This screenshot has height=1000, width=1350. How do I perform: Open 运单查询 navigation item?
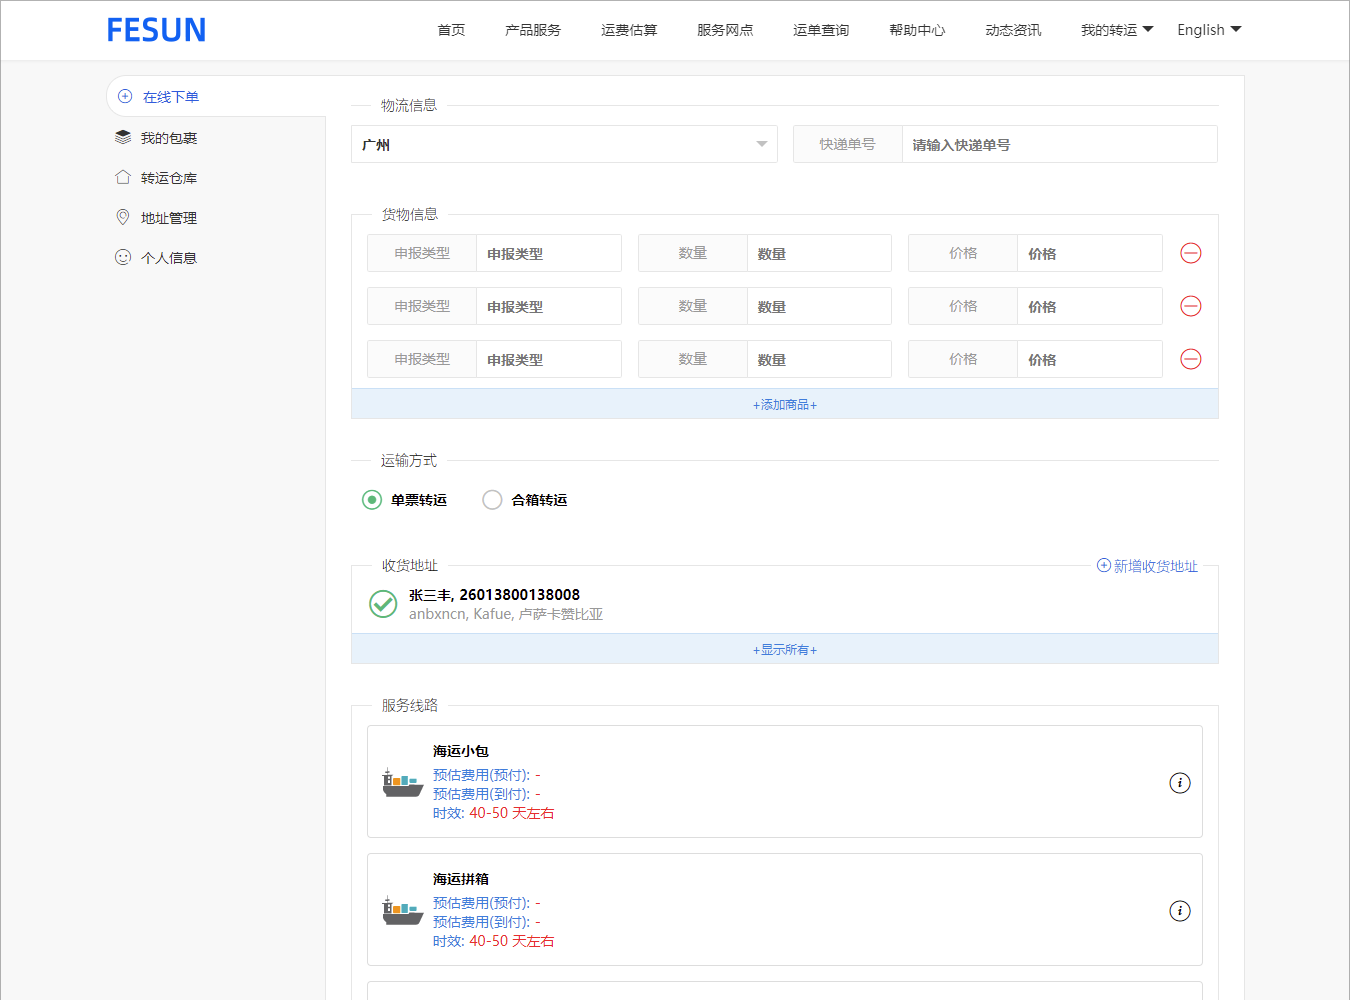[821, 30]
